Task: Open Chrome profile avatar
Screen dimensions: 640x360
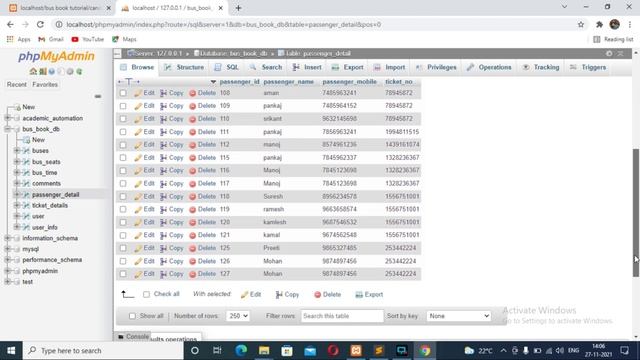Action: point(615,24)
